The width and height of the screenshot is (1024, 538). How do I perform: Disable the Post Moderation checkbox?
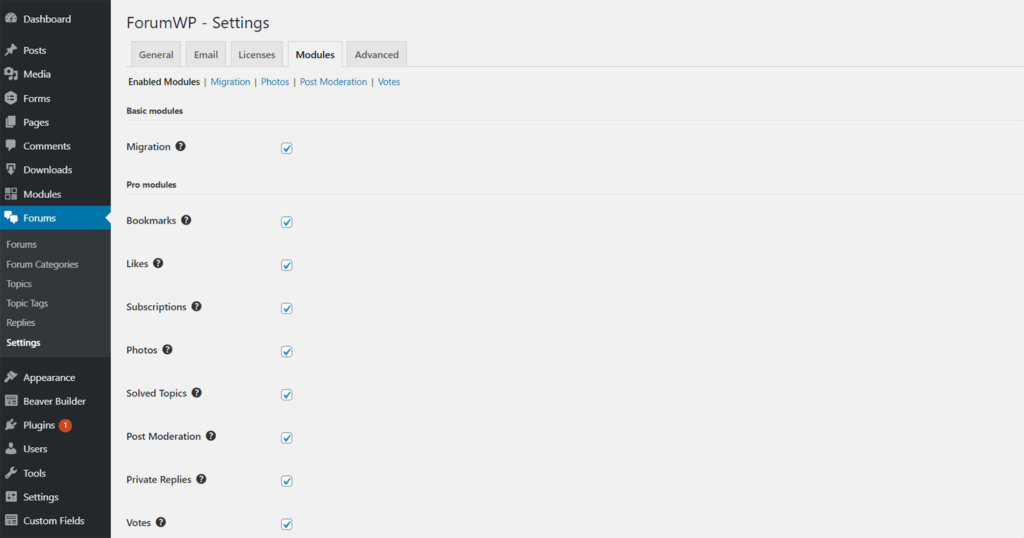[x=287, y=437]
